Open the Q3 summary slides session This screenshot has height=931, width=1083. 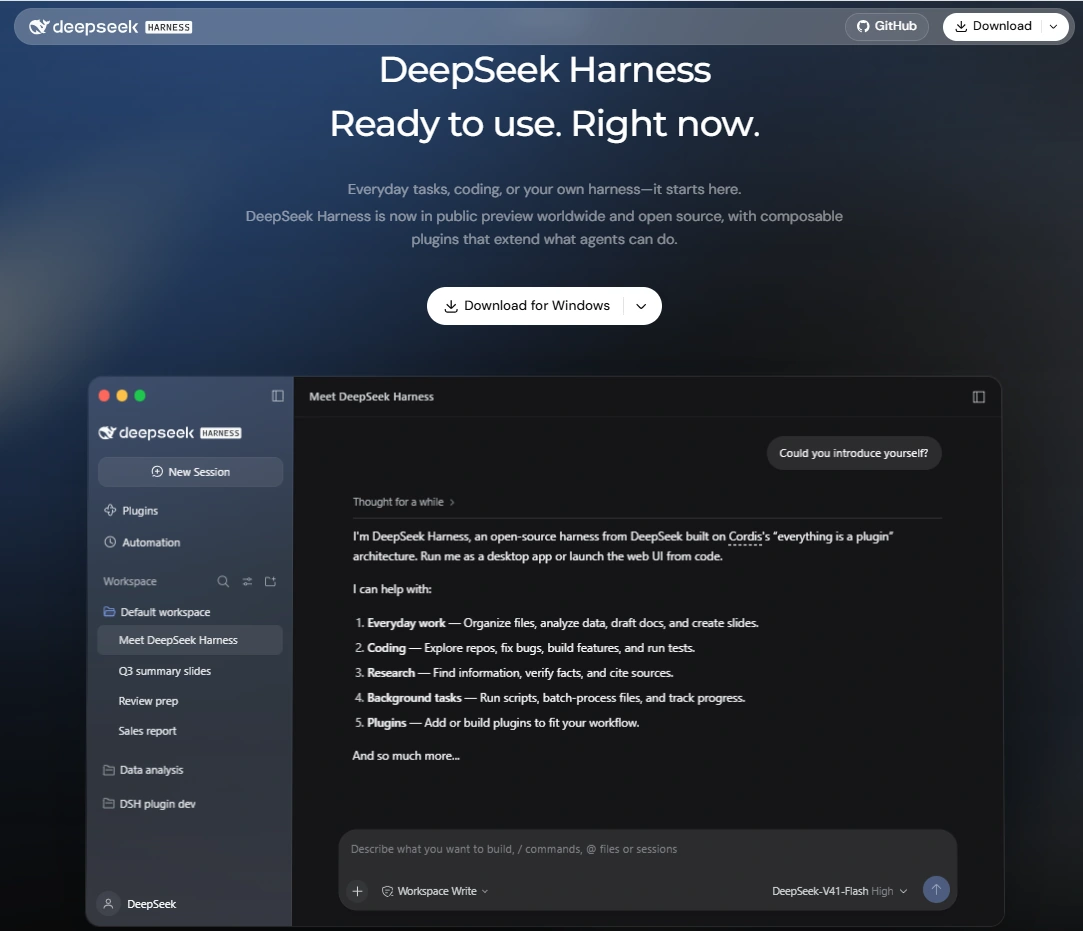point(164,671)
